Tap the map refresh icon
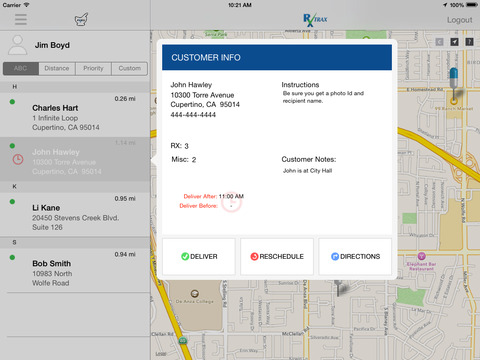The height and width of the screenshot is (360, 480). point(439,42)
